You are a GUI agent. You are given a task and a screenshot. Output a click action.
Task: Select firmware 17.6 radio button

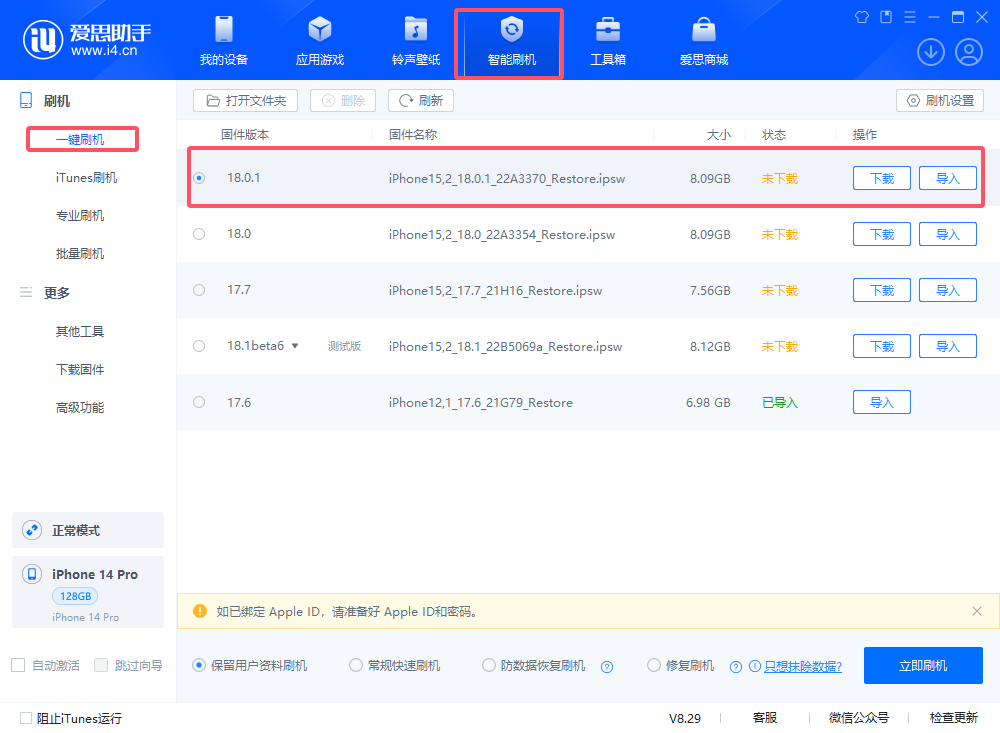point(200,402)
